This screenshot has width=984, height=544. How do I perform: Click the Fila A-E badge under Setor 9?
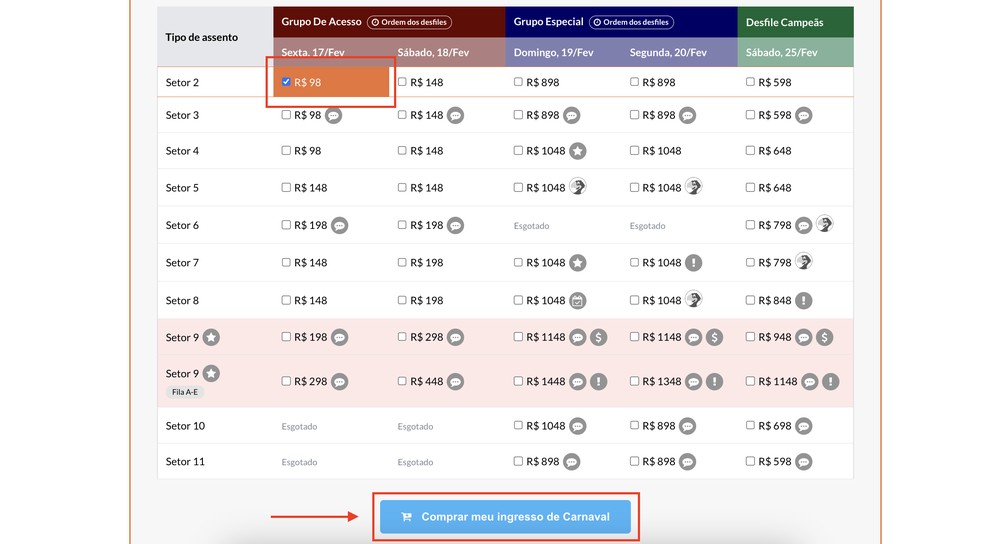point(185,392)
